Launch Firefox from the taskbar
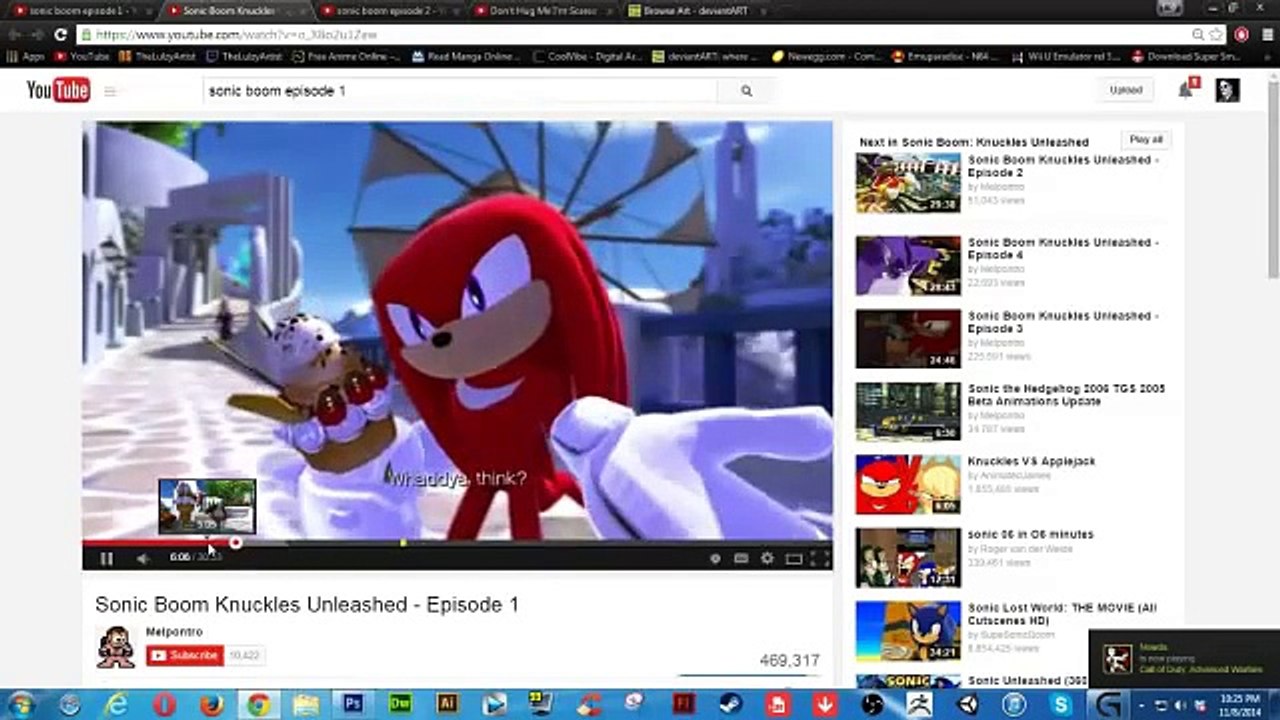This screenshot has height=720, width=1280. click(x=211, y=704)
